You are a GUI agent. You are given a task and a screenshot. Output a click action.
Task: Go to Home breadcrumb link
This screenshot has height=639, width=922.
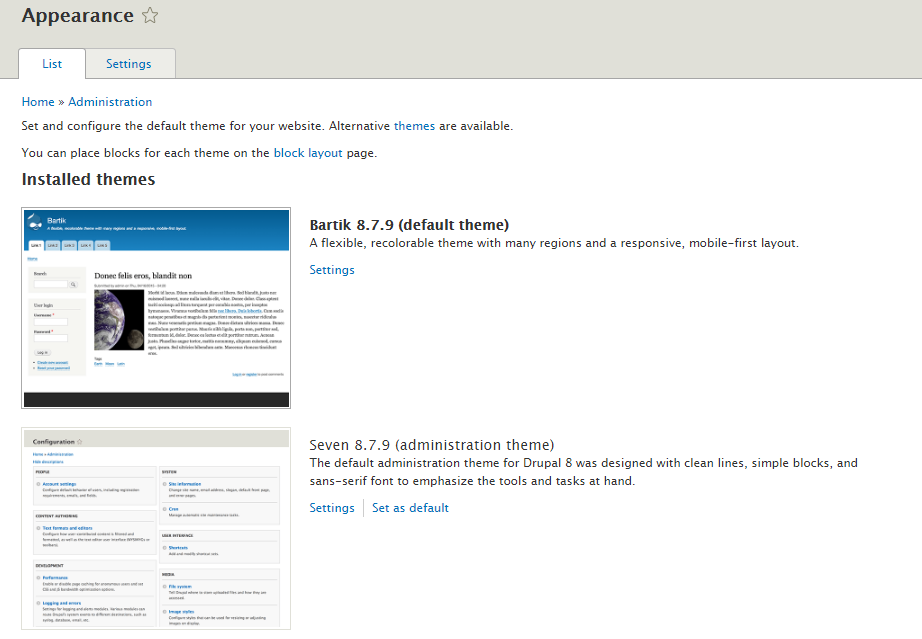pyautogui.click(x=38, y=102)
